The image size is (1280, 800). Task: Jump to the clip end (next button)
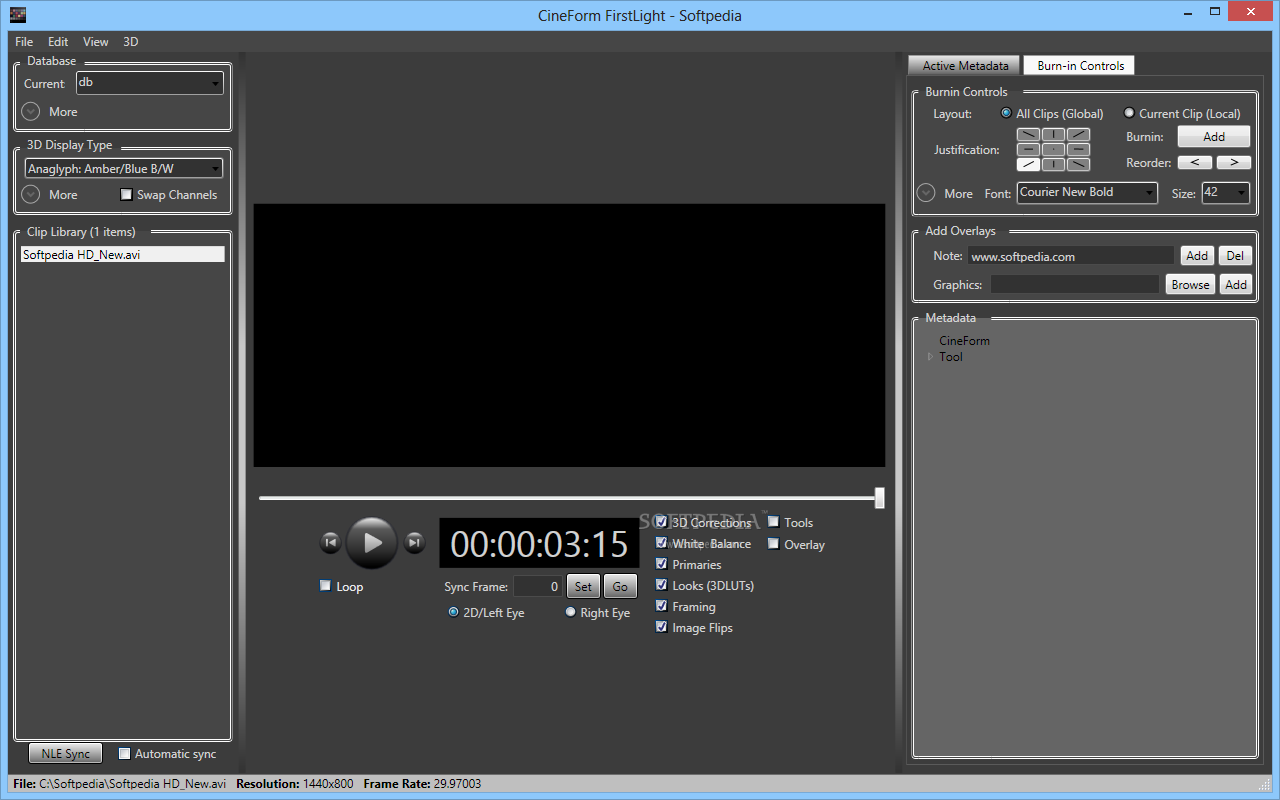tap(414, 543)
